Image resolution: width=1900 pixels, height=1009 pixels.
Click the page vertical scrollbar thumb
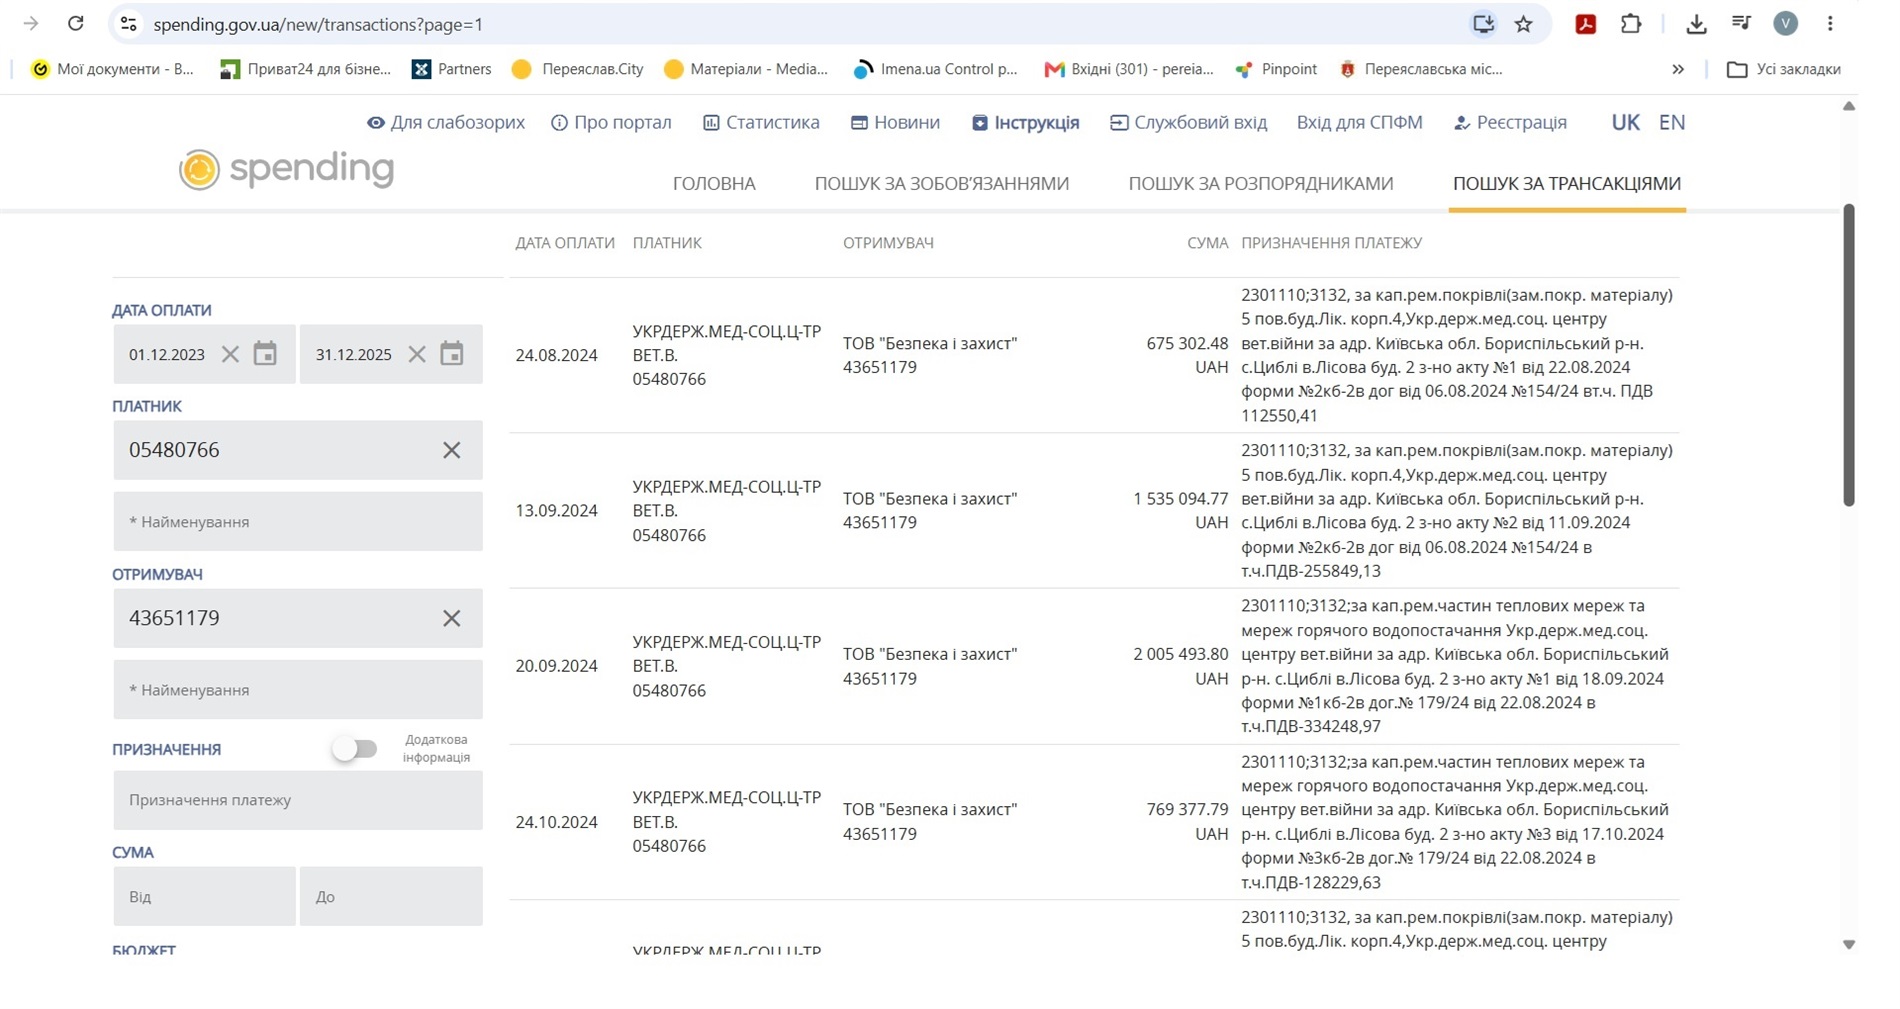(x=1849, y=355)
